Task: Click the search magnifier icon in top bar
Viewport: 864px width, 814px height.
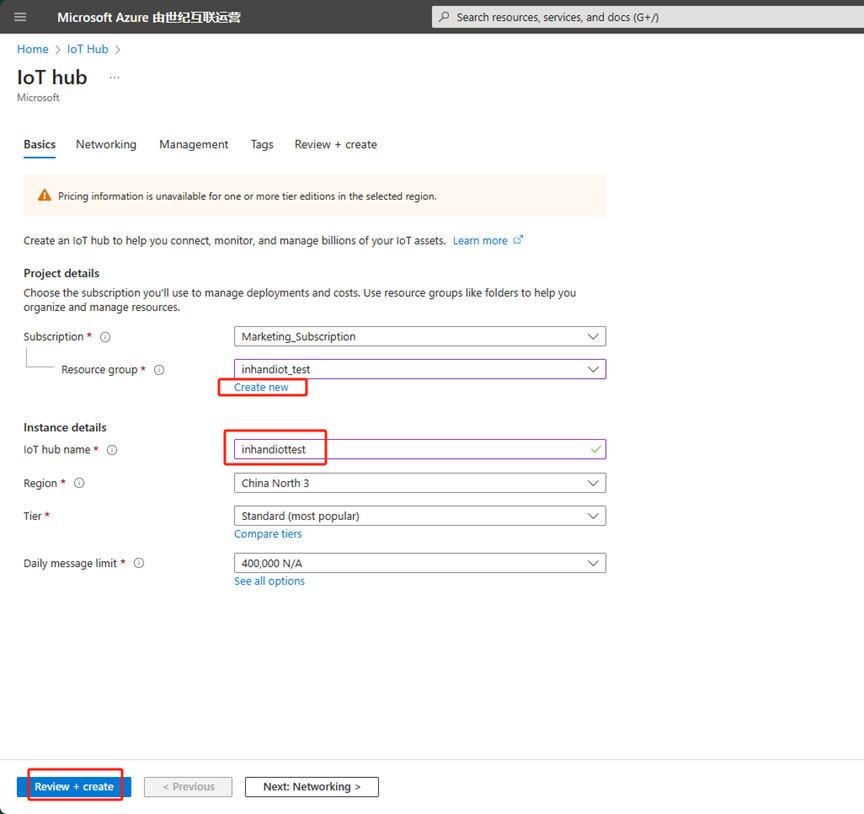Action: pos(444,17)
